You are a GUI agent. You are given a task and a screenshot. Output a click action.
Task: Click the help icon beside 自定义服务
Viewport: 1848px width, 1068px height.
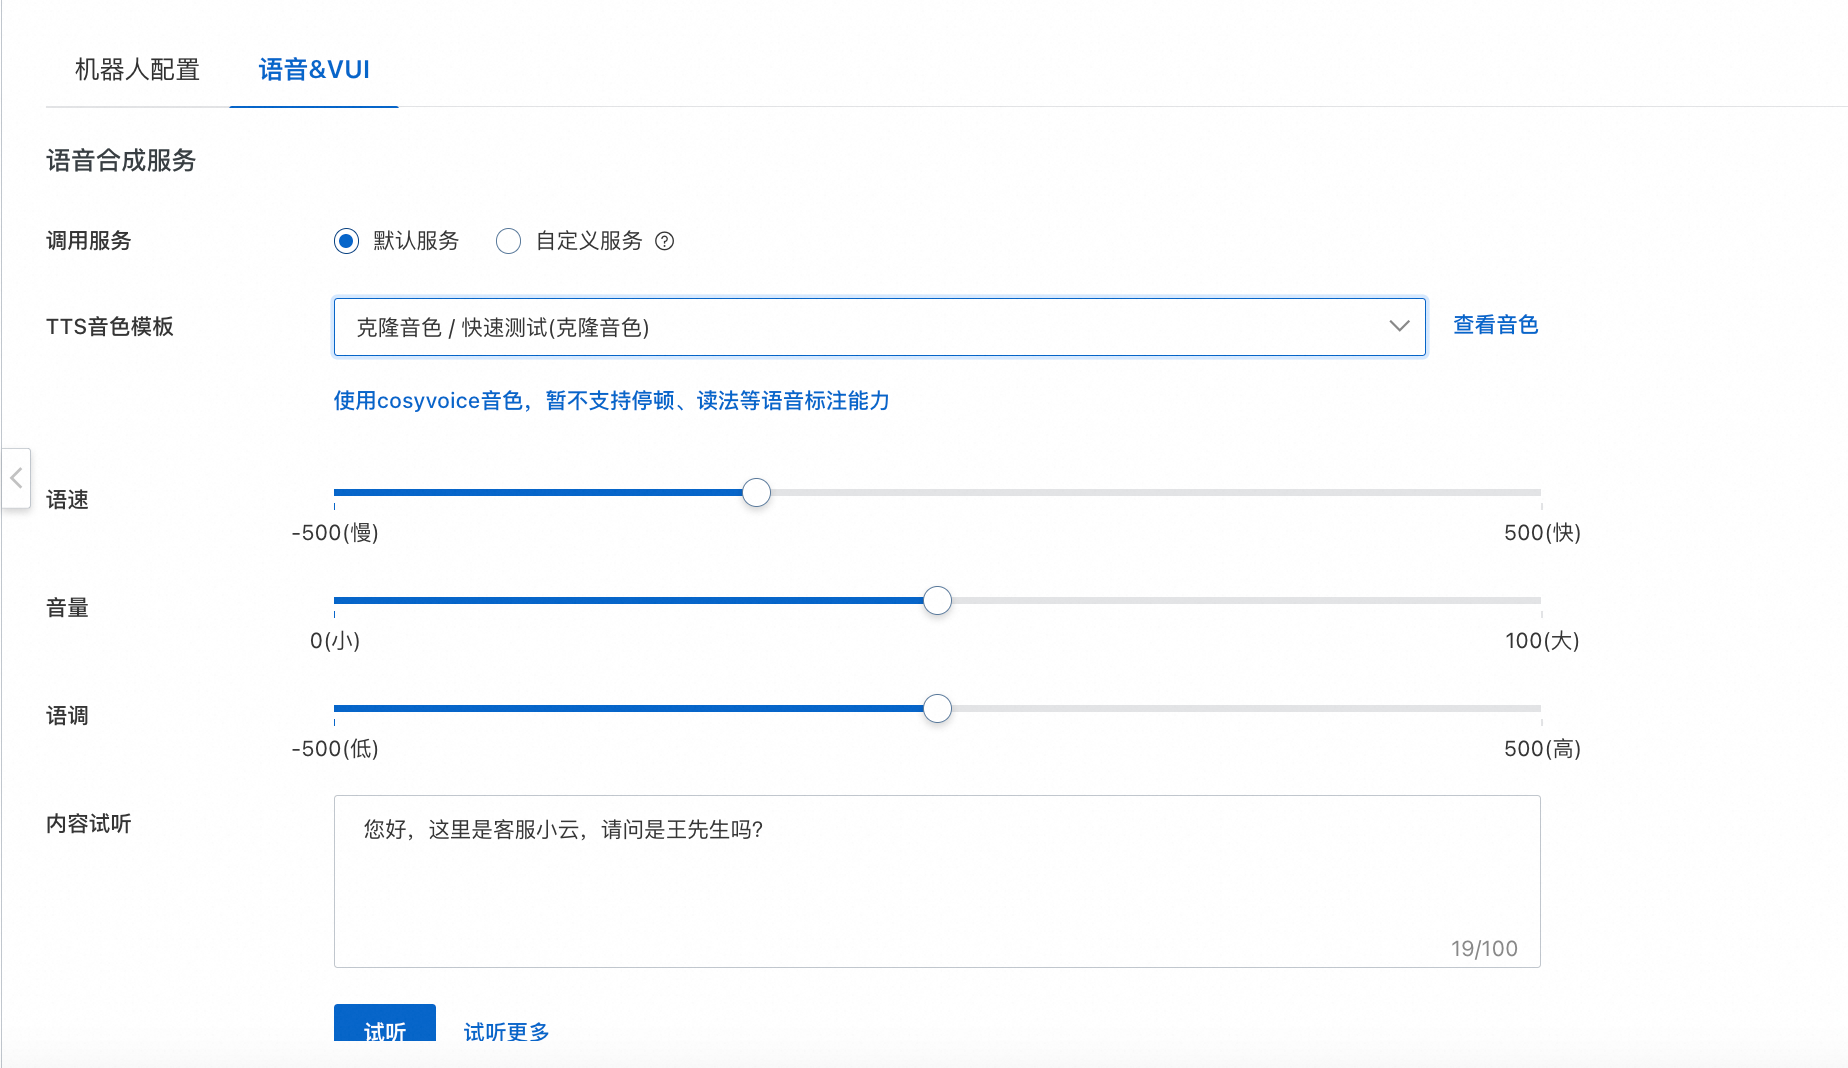pyautogui.click(x=664, y=241)
